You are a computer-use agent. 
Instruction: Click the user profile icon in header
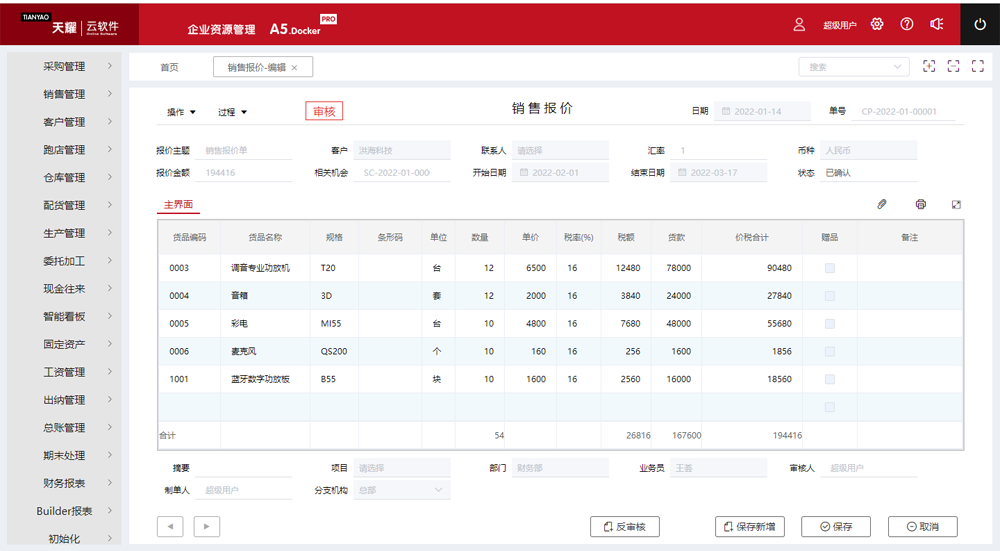click(799, 24)
